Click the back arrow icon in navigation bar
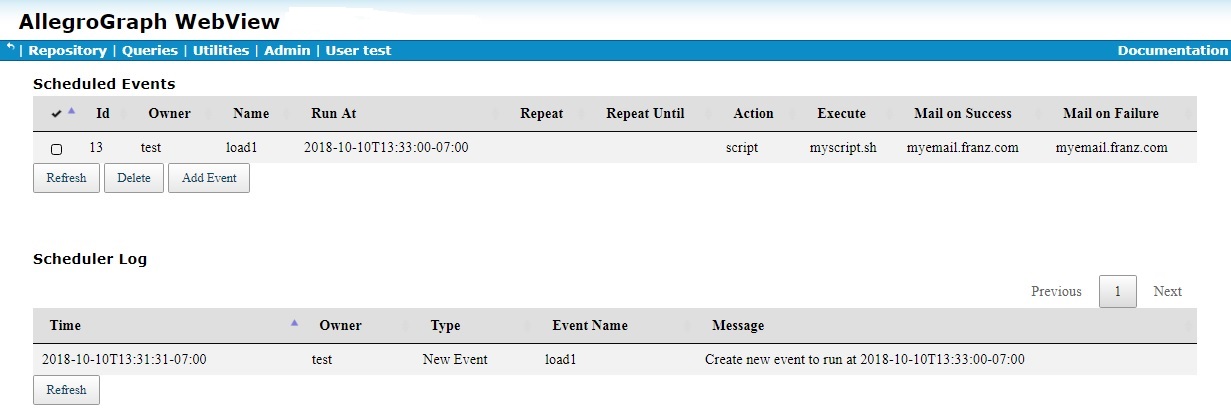Screen dimensions: 1231x413 (10, 48)
